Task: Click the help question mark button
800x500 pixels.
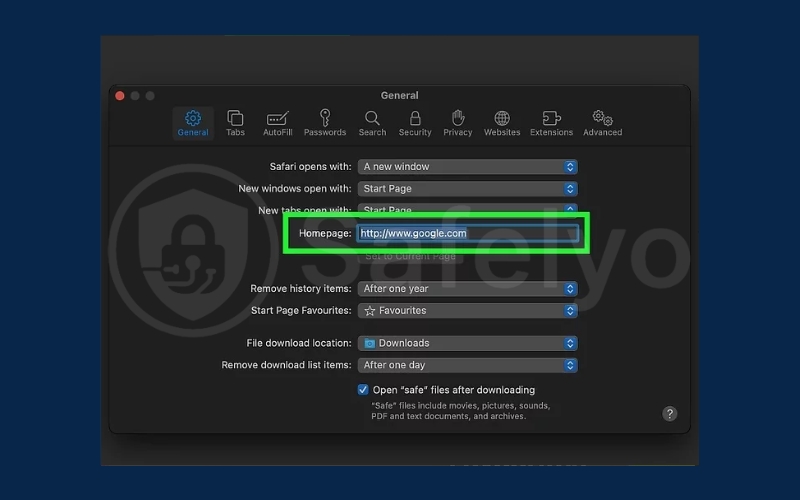Action: (670, 414)
